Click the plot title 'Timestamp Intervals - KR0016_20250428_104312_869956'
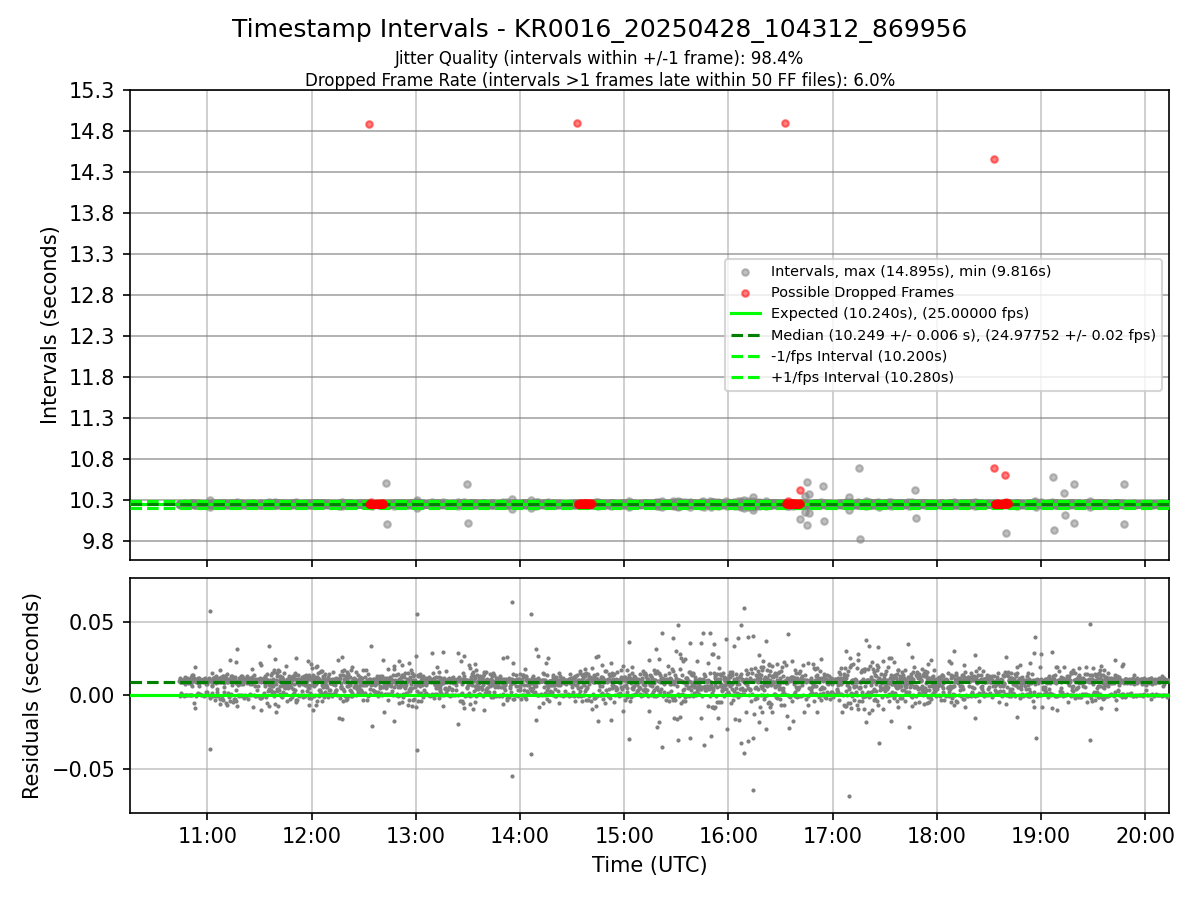Screen dimensions: 1200x900 click(599, 29)
